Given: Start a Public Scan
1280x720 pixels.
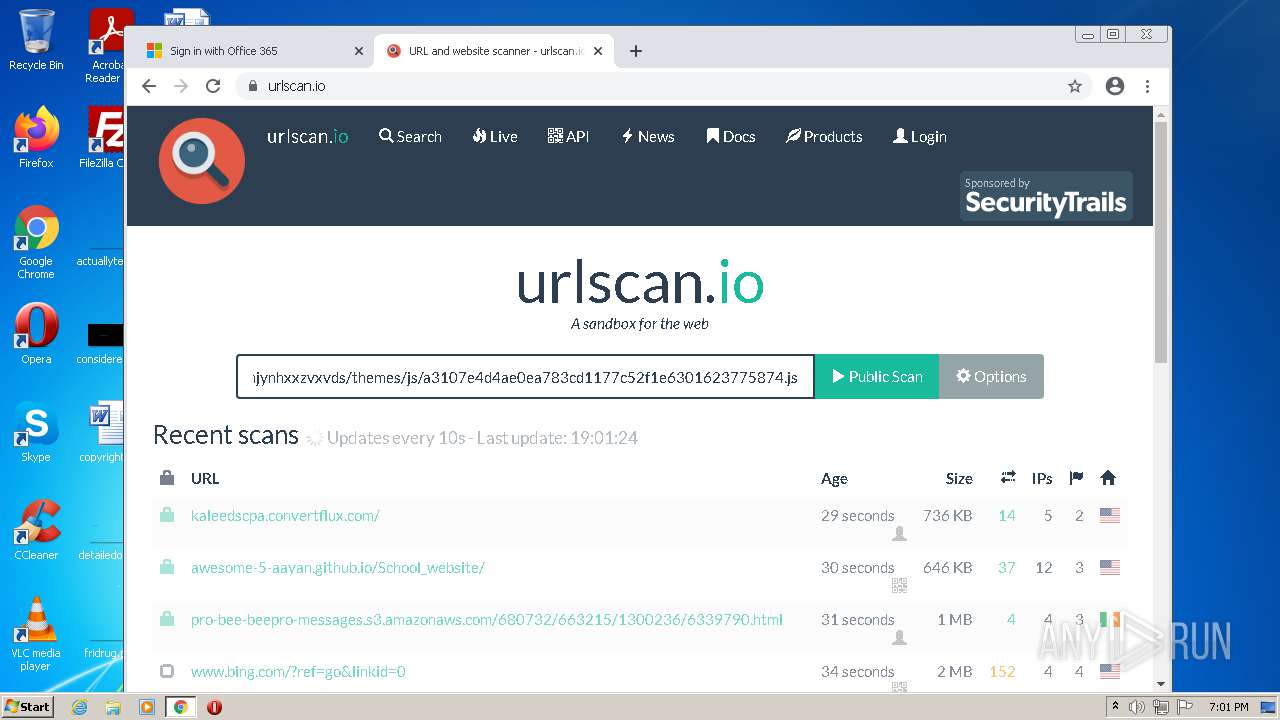Looking at the screenshot, I should tap(877, 376).
